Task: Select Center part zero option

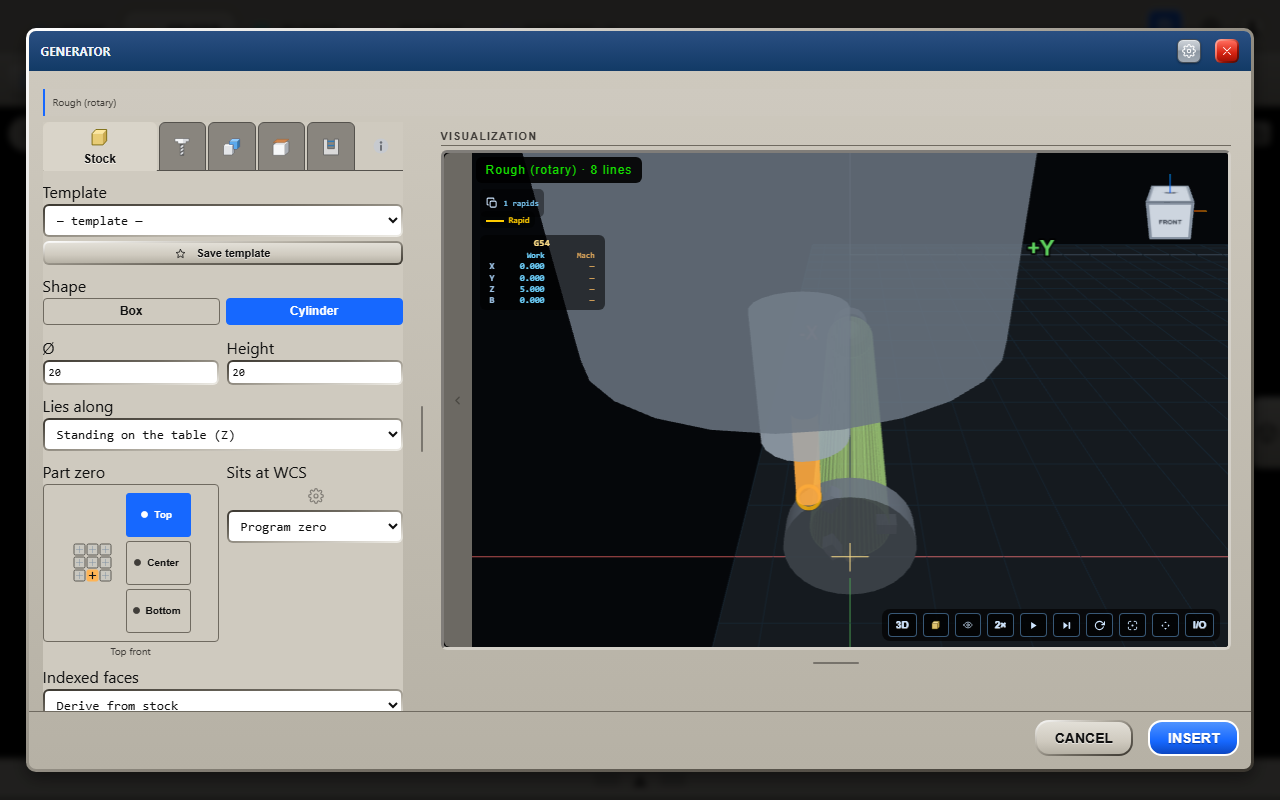Action: pos(158,563)
